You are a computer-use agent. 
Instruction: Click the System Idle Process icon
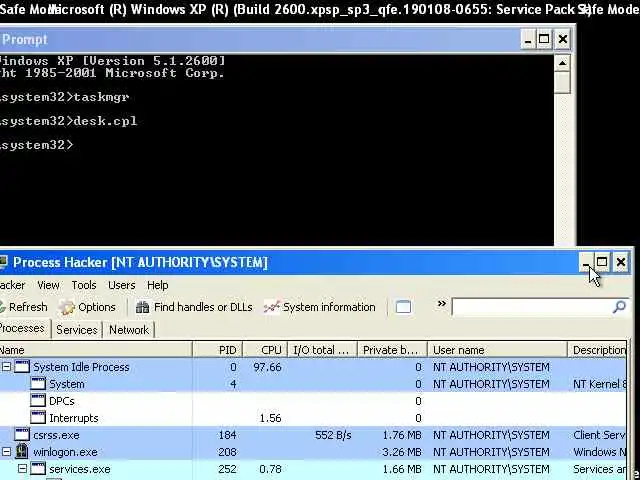click(x=22, y=367)
